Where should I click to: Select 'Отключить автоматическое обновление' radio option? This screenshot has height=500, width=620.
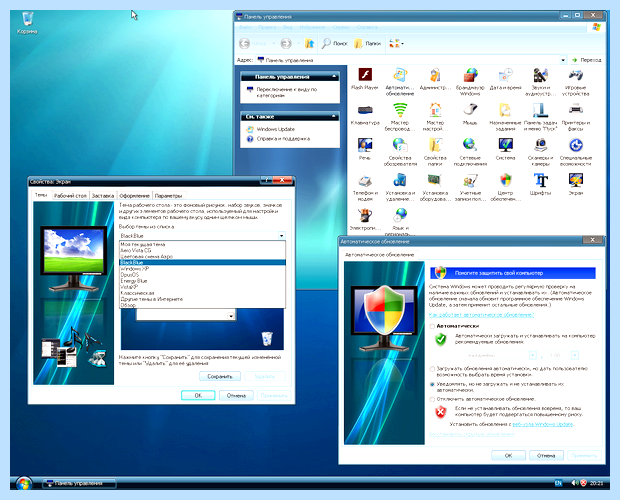pos(432,399)
